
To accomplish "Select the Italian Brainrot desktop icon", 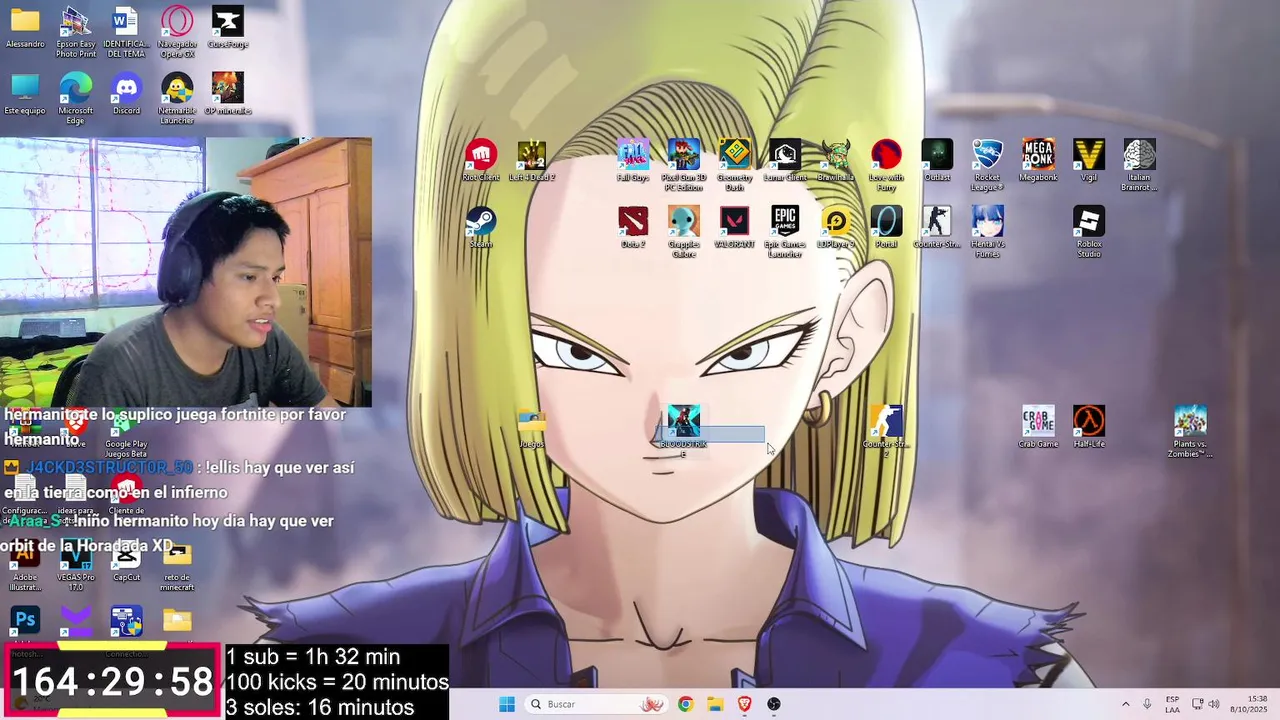I will pyautogui.click(x=1139, y=165).
